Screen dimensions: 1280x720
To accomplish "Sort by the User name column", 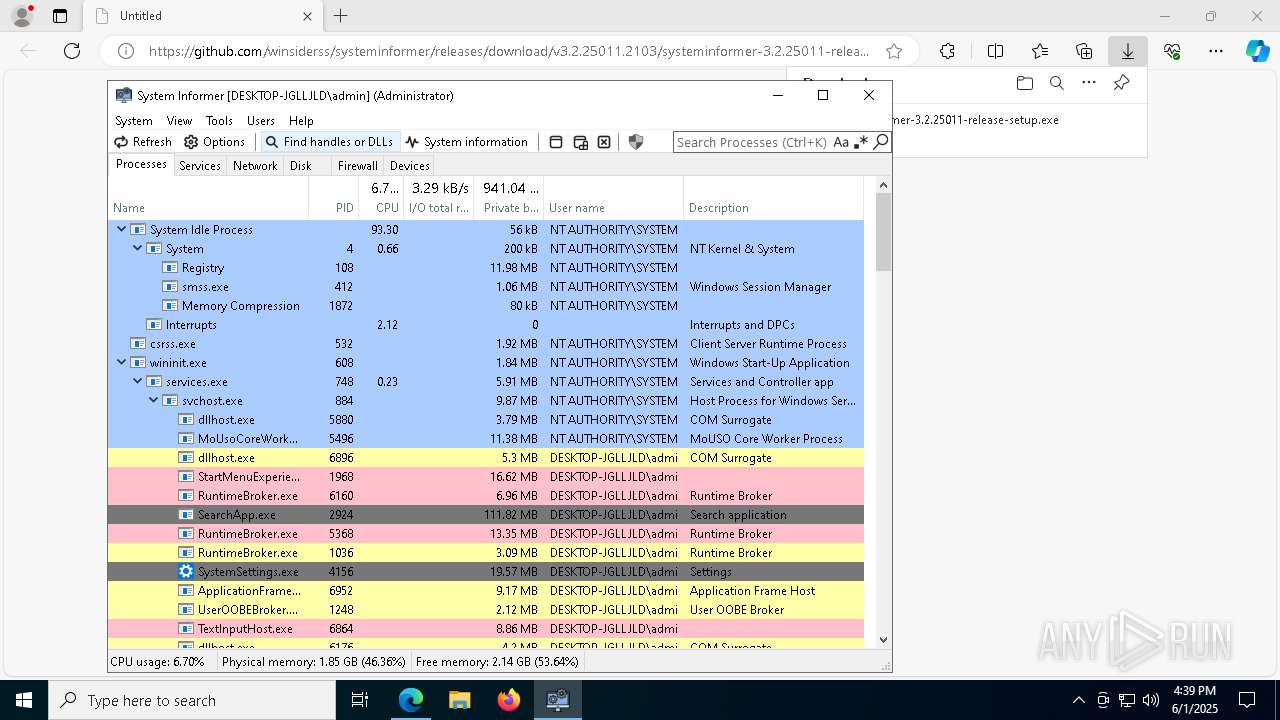I will point(613,198).
